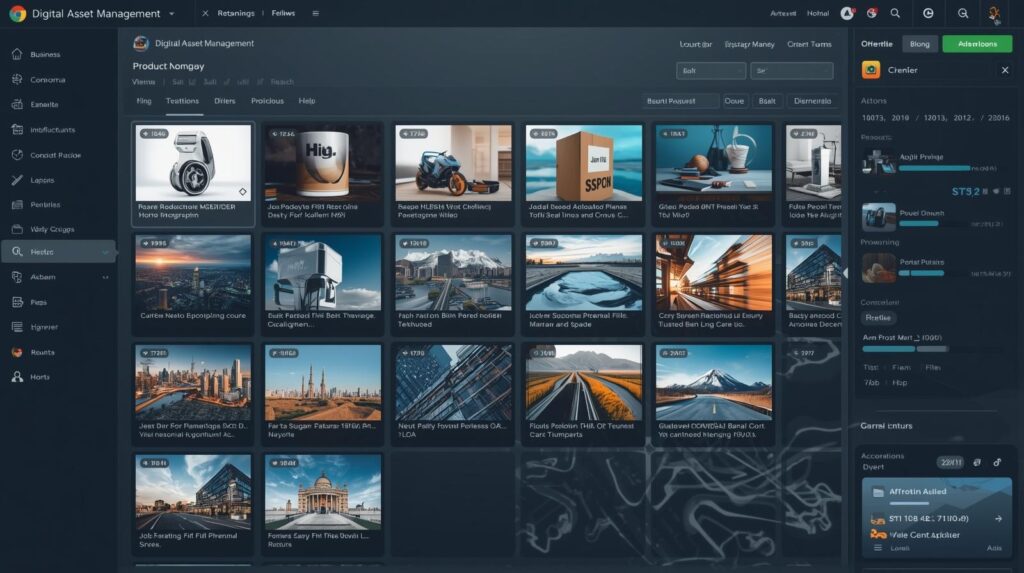
Task: Click clock history icon in top bar
Action: tap(928, 13)
